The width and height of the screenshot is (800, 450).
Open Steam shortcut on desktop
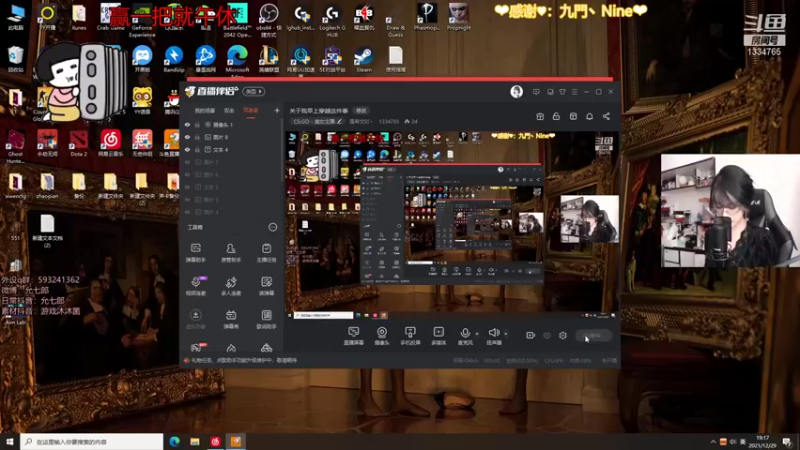click(x=364, y=60)
